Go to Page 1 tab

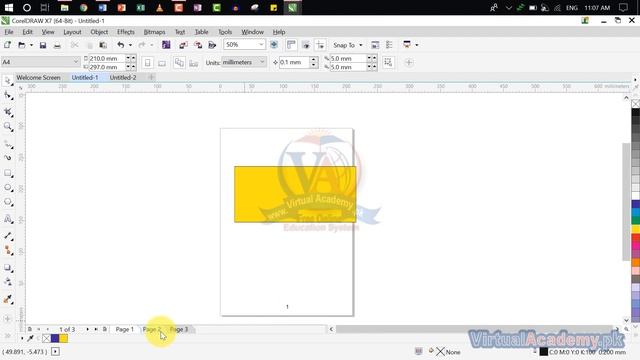(x=124, y=329)
